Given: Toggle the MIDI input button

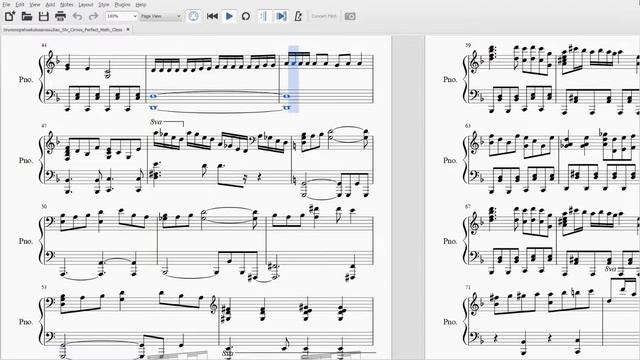Looking at the screenshot, I should pos(193,16).
